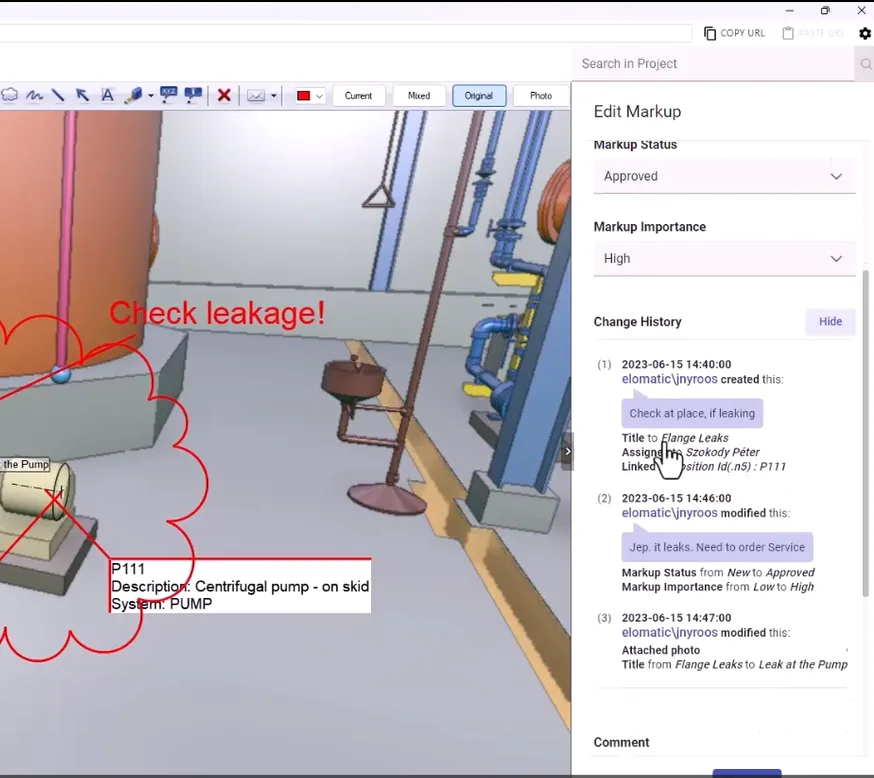Viewport: 874px width, 778px height.
Task: Expand the Markup Importance dropdown
Action: point(724,258)
